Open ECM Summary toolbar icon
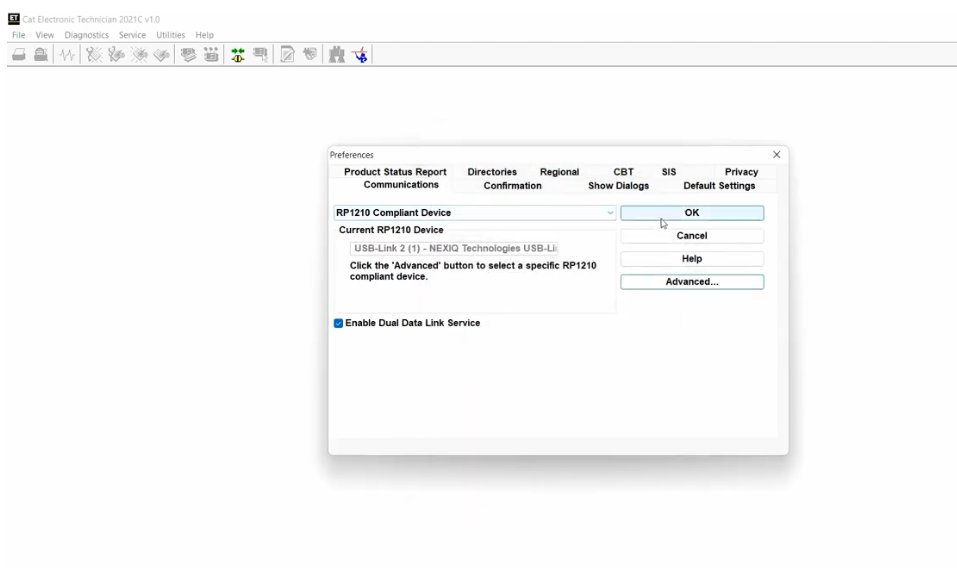Screen dimensions: 957x568 tap(188, 55)
